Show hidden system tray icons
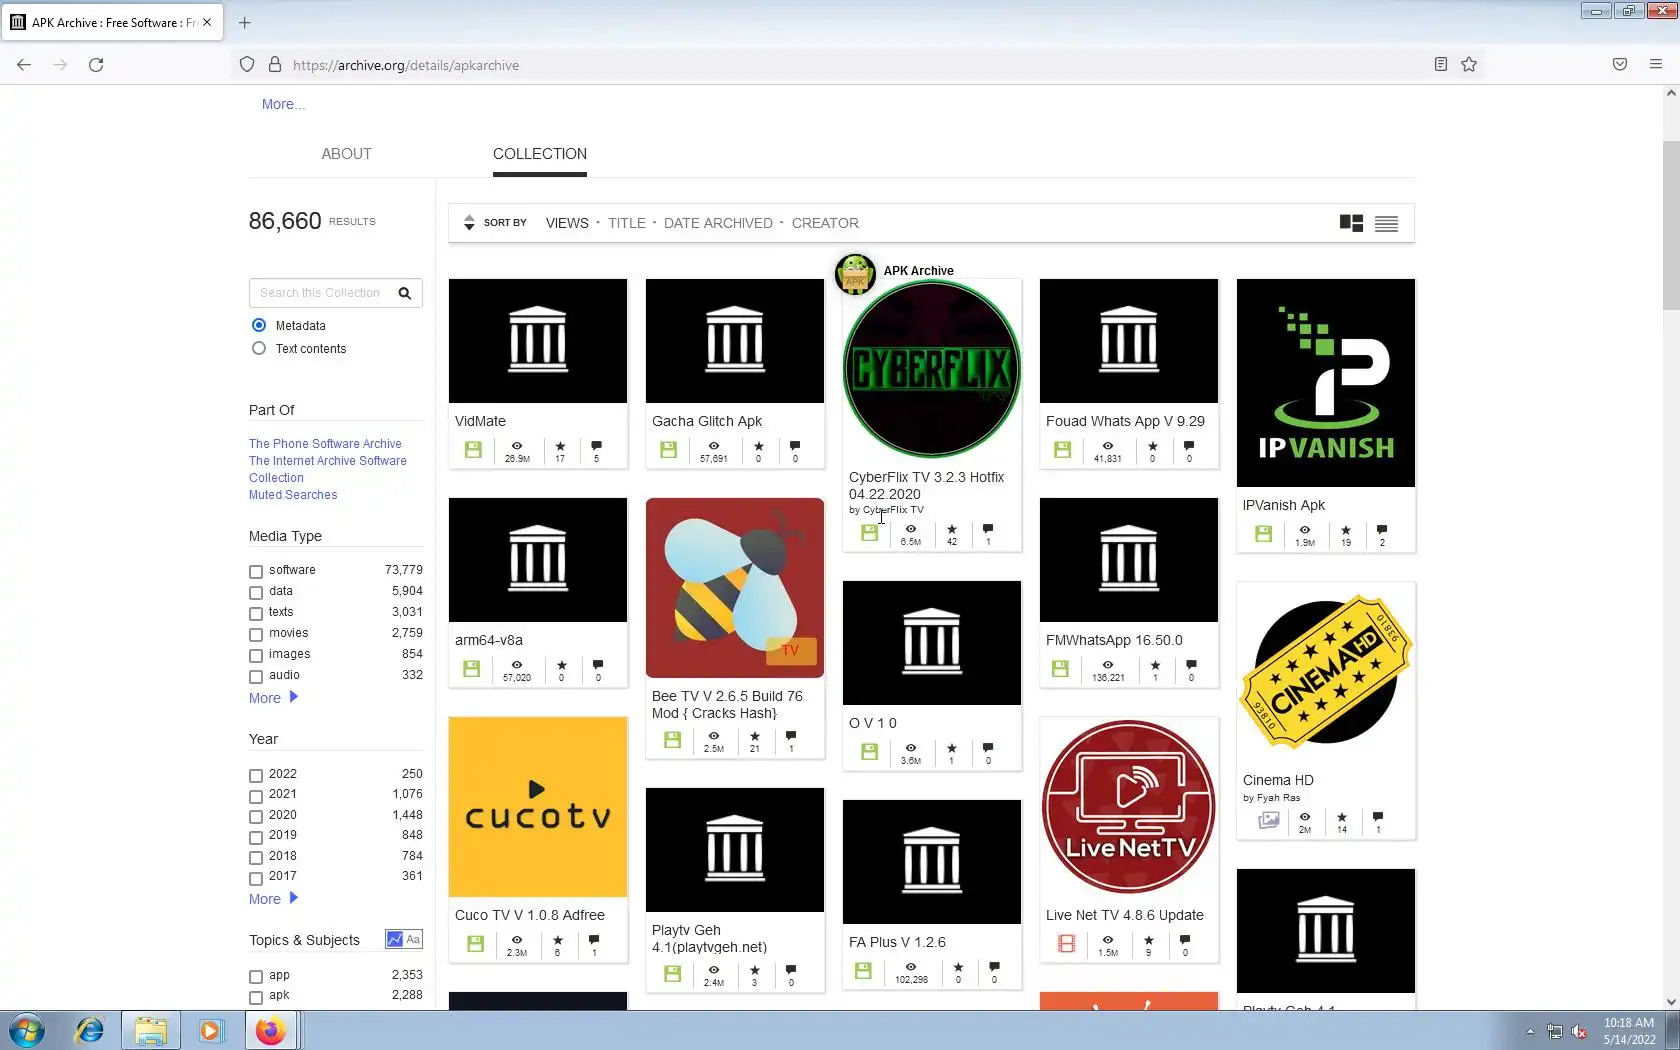This screenshot has height=1050, width=1680. click(x=1529, y=1031)
